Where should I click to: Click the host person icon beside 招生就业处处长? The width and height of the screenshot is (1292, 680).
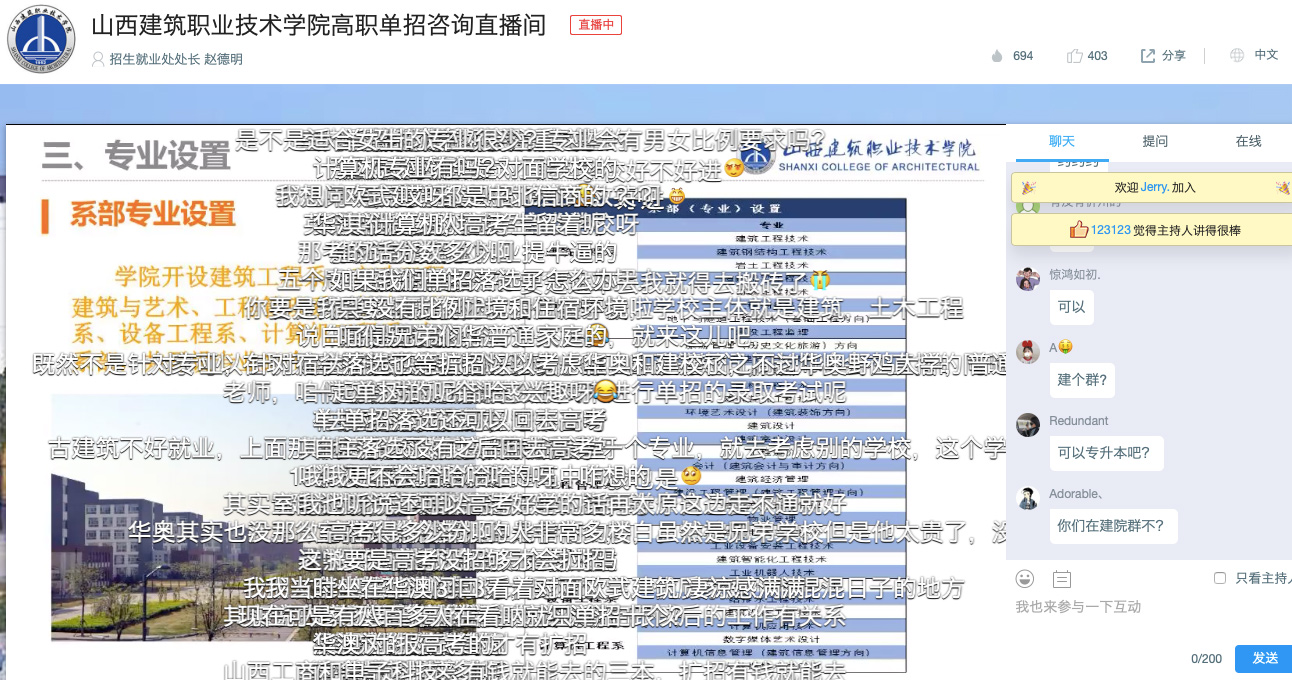point(98,60)
